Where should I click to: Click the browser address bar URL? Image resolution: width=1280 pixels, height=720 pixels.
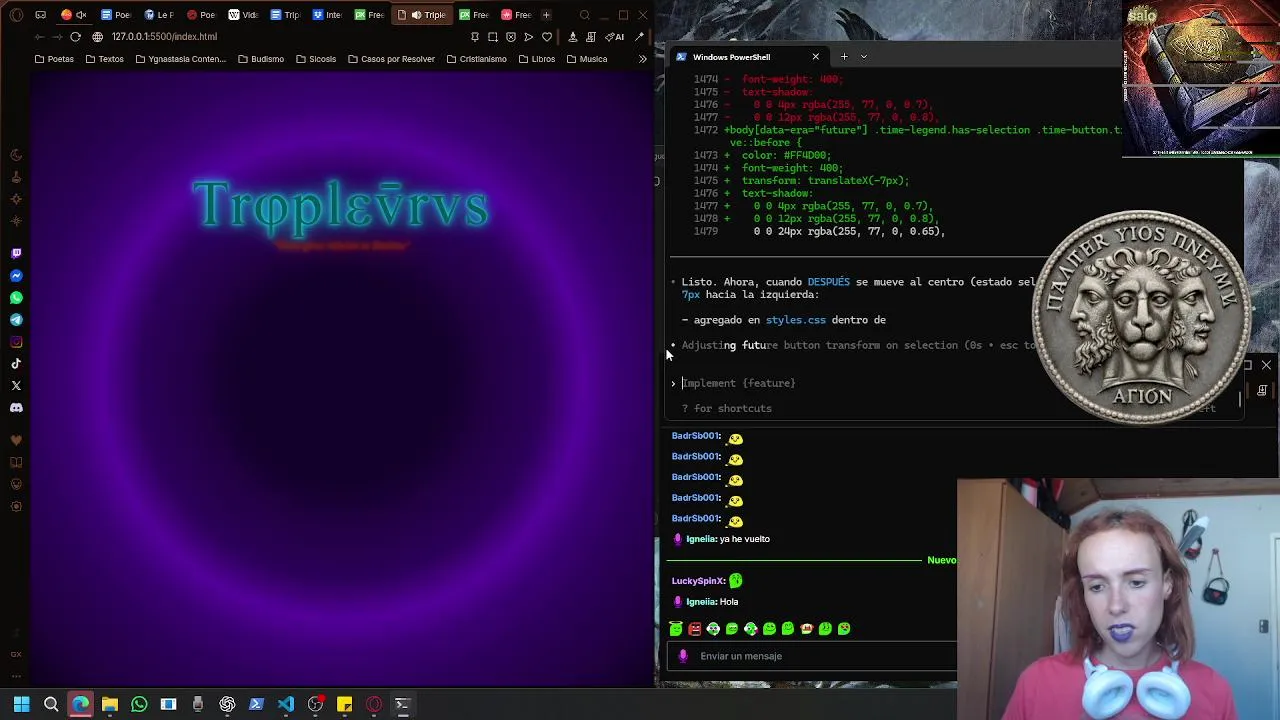click(x=164, y=37)
